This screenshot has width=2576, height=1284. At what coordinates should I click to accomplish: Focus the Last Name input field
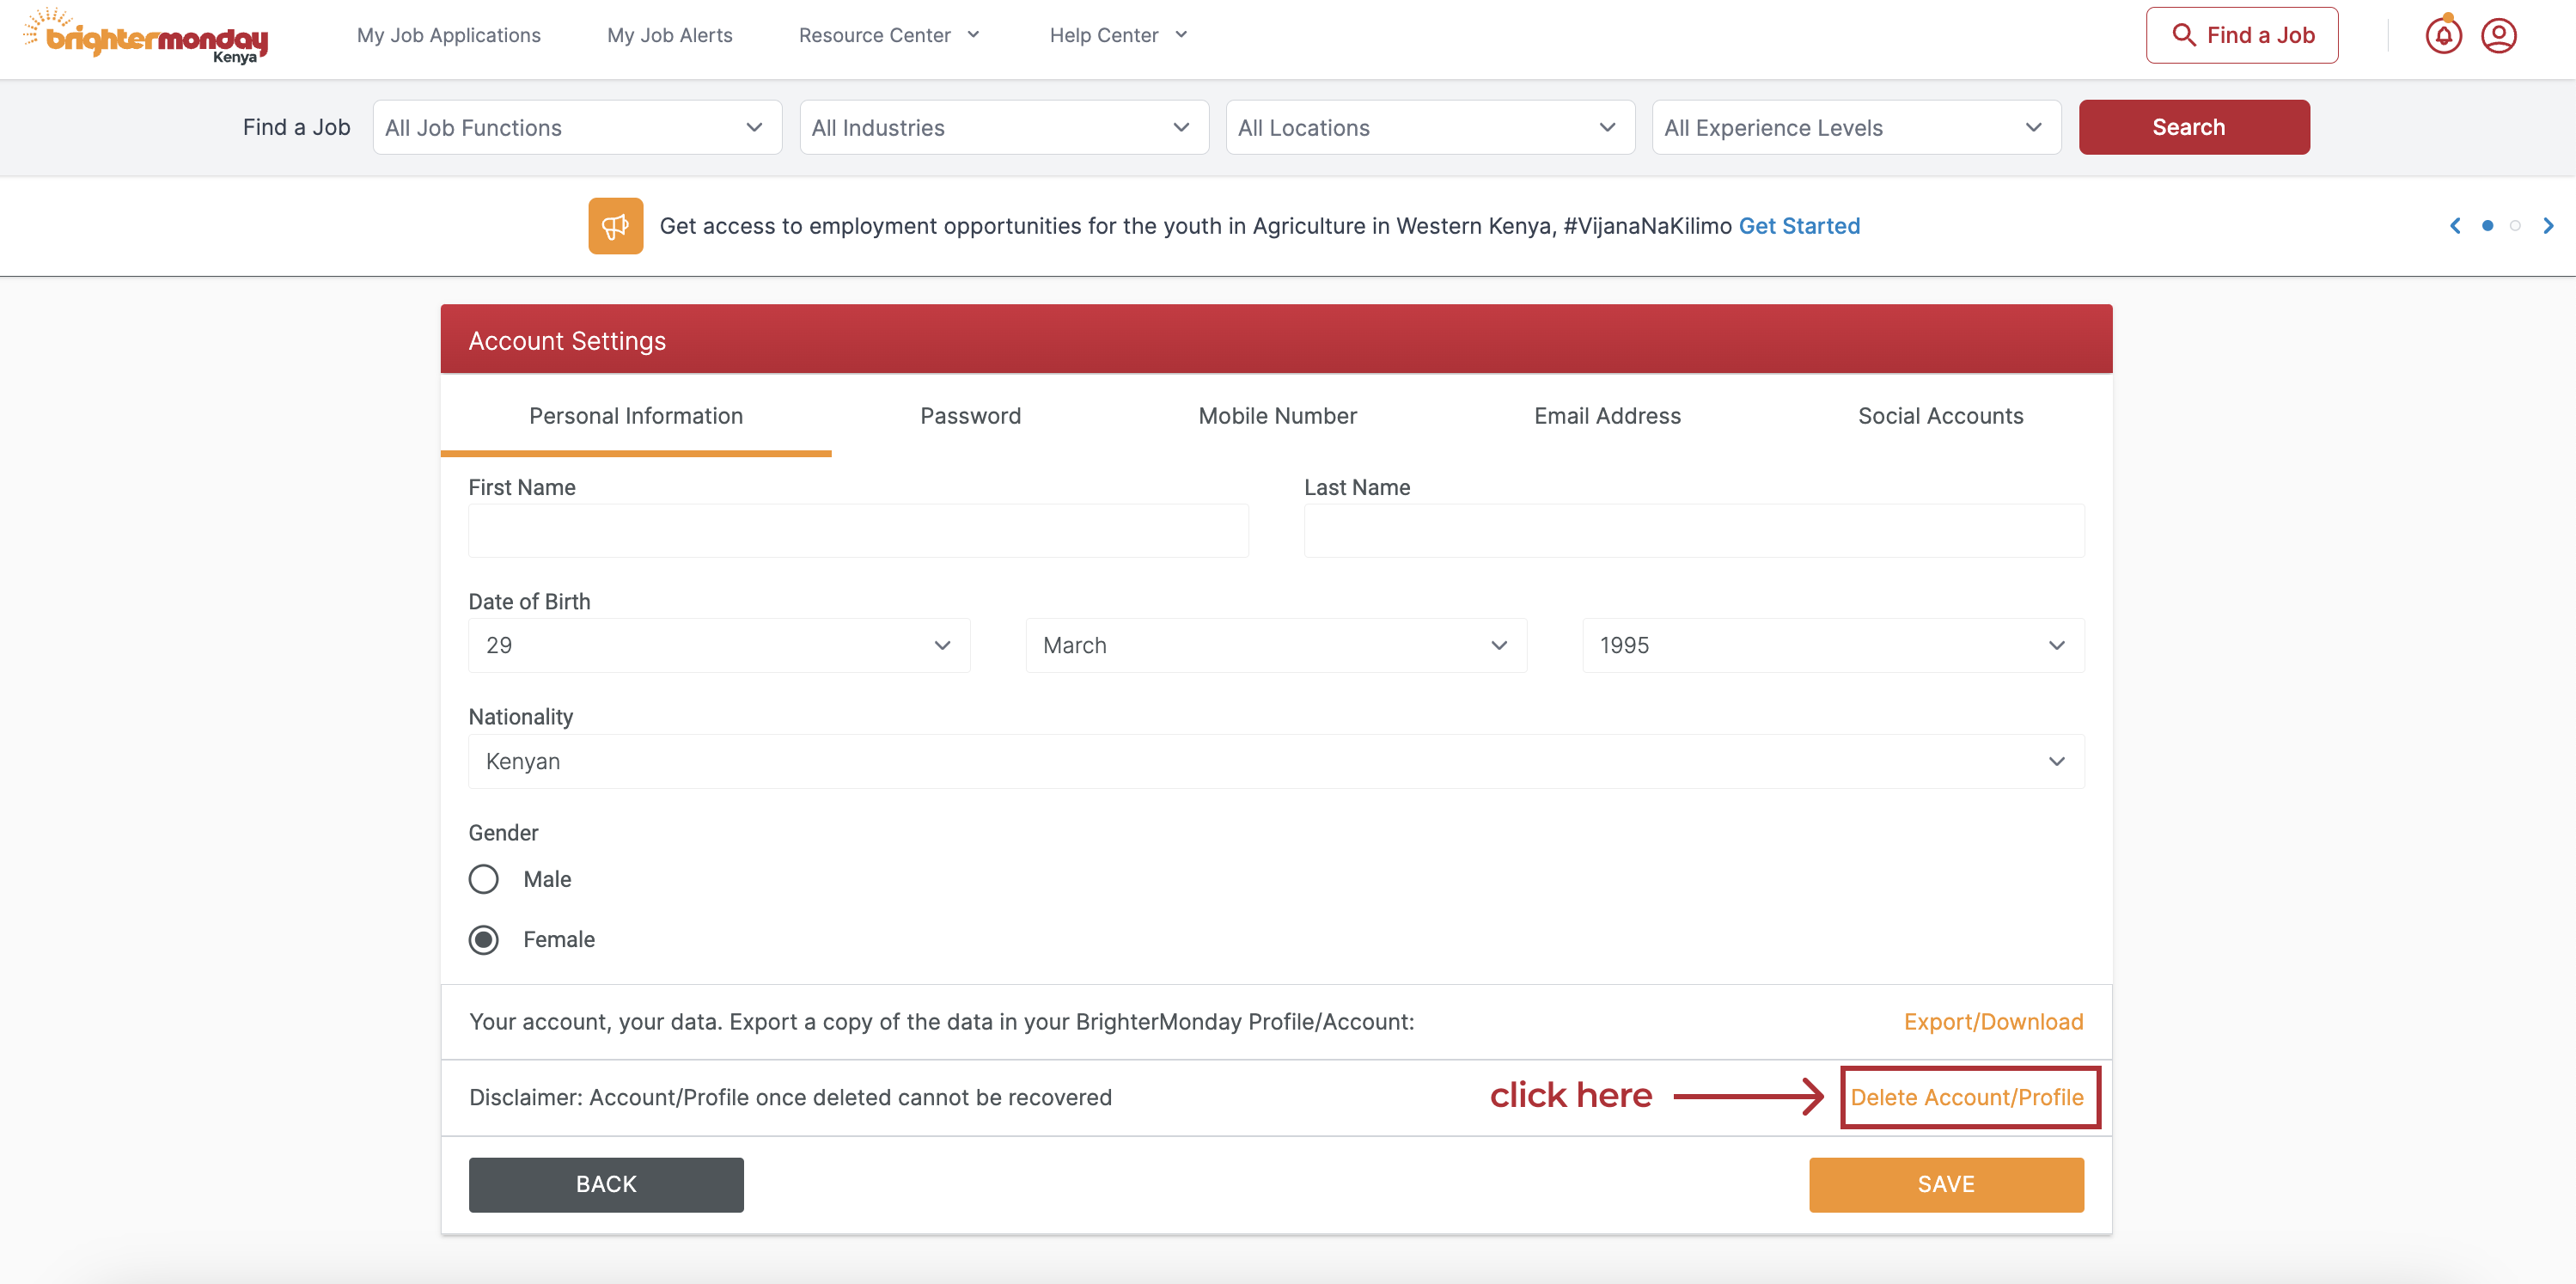1694,530
